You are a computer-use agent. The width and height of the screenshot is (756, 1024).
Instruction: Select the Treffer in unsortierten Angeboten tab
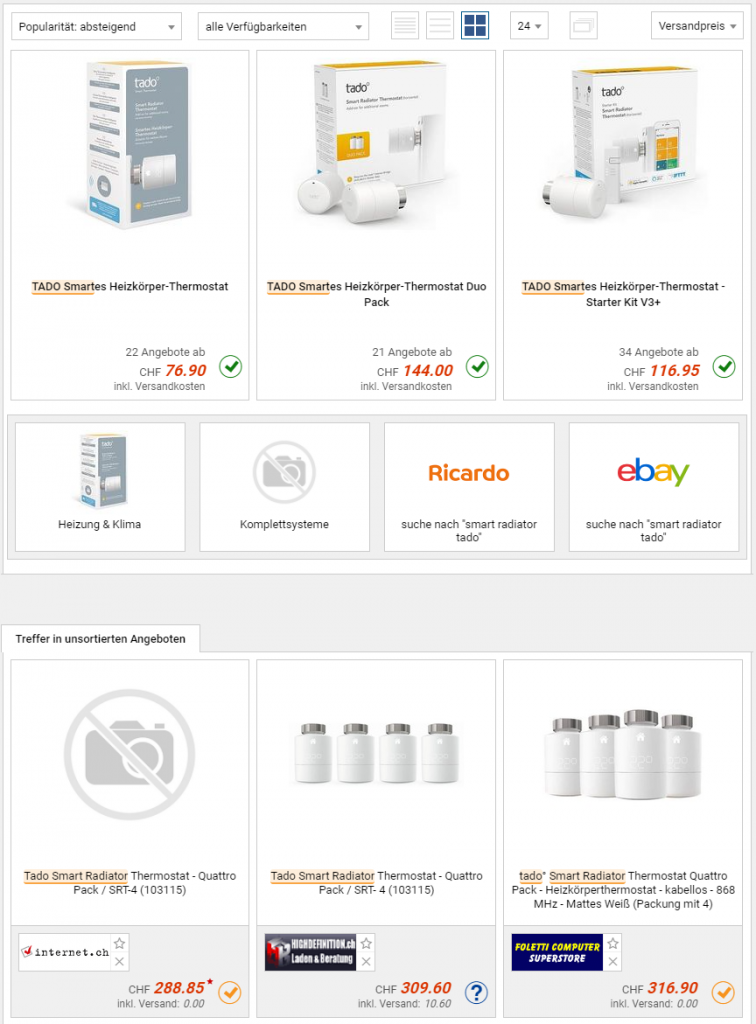pyautogui.click(x=101, y=639)
